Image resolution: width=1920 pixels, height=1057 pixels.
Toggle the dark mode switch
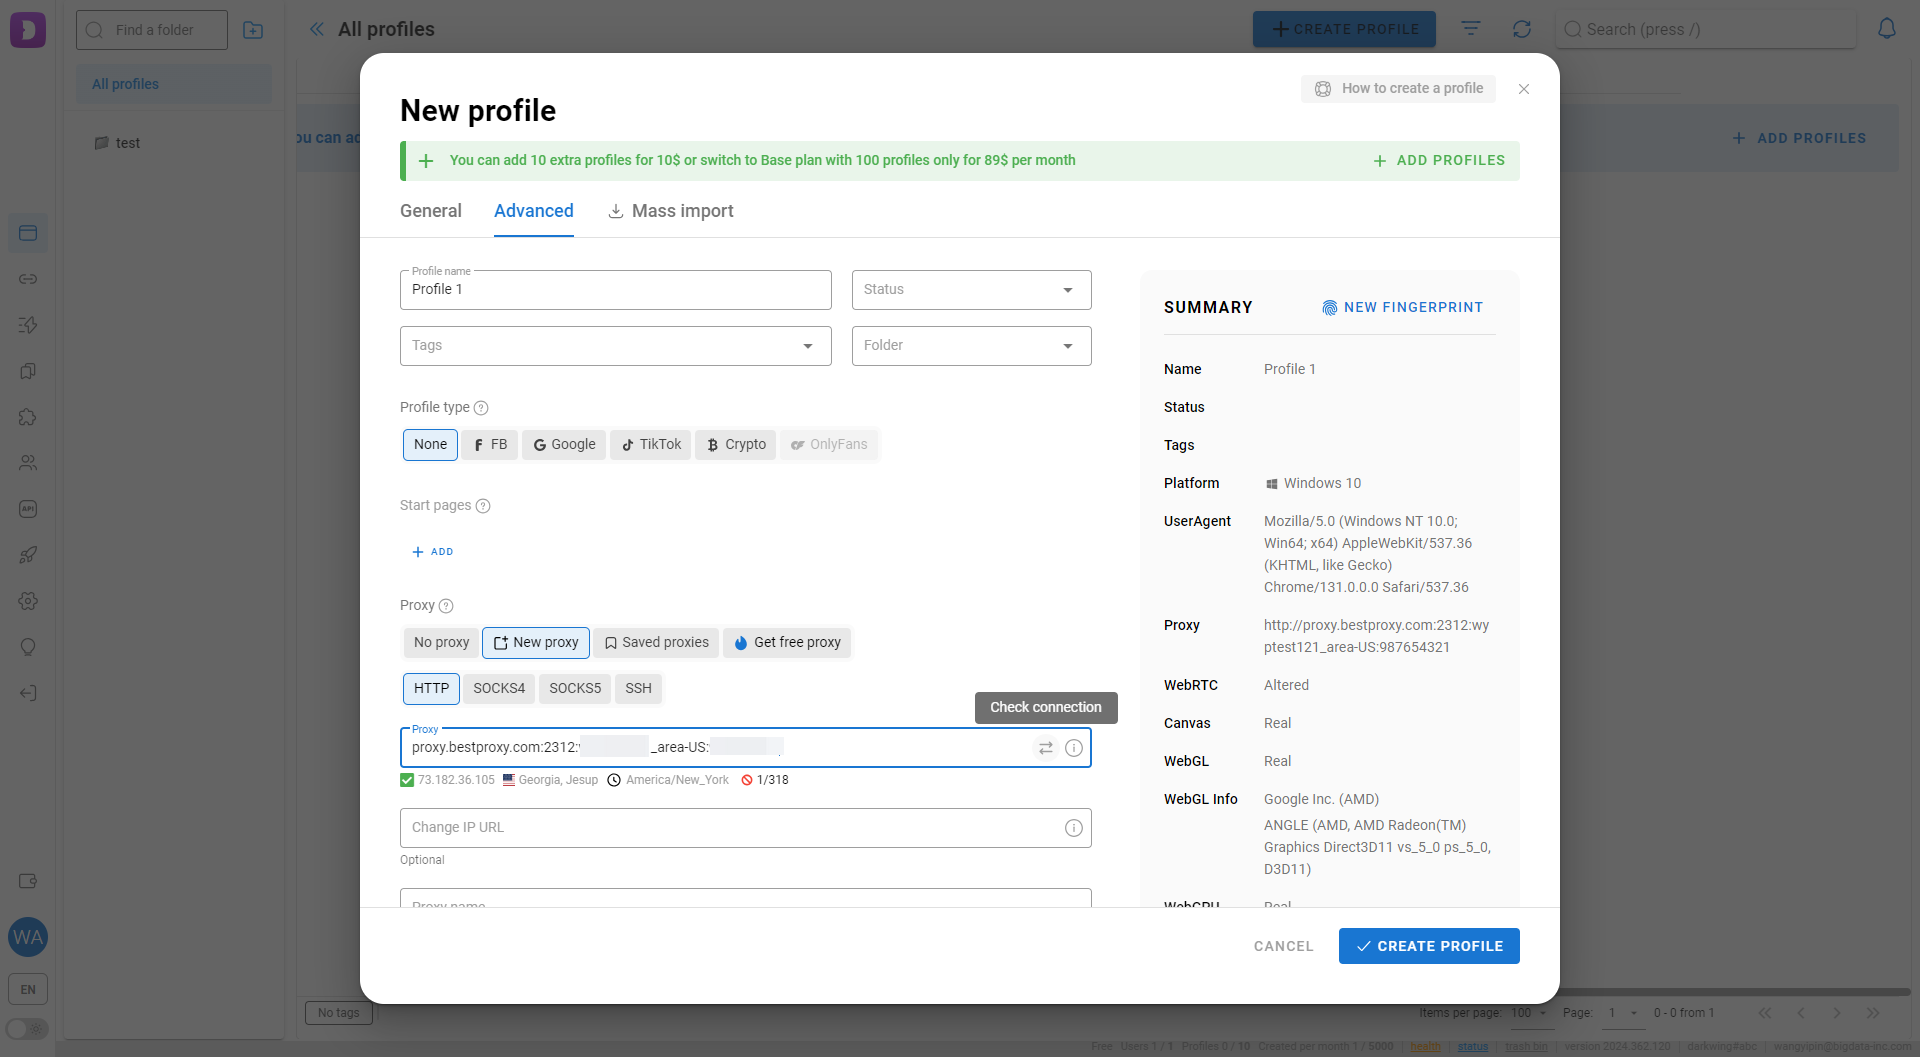coord(27,1029)
